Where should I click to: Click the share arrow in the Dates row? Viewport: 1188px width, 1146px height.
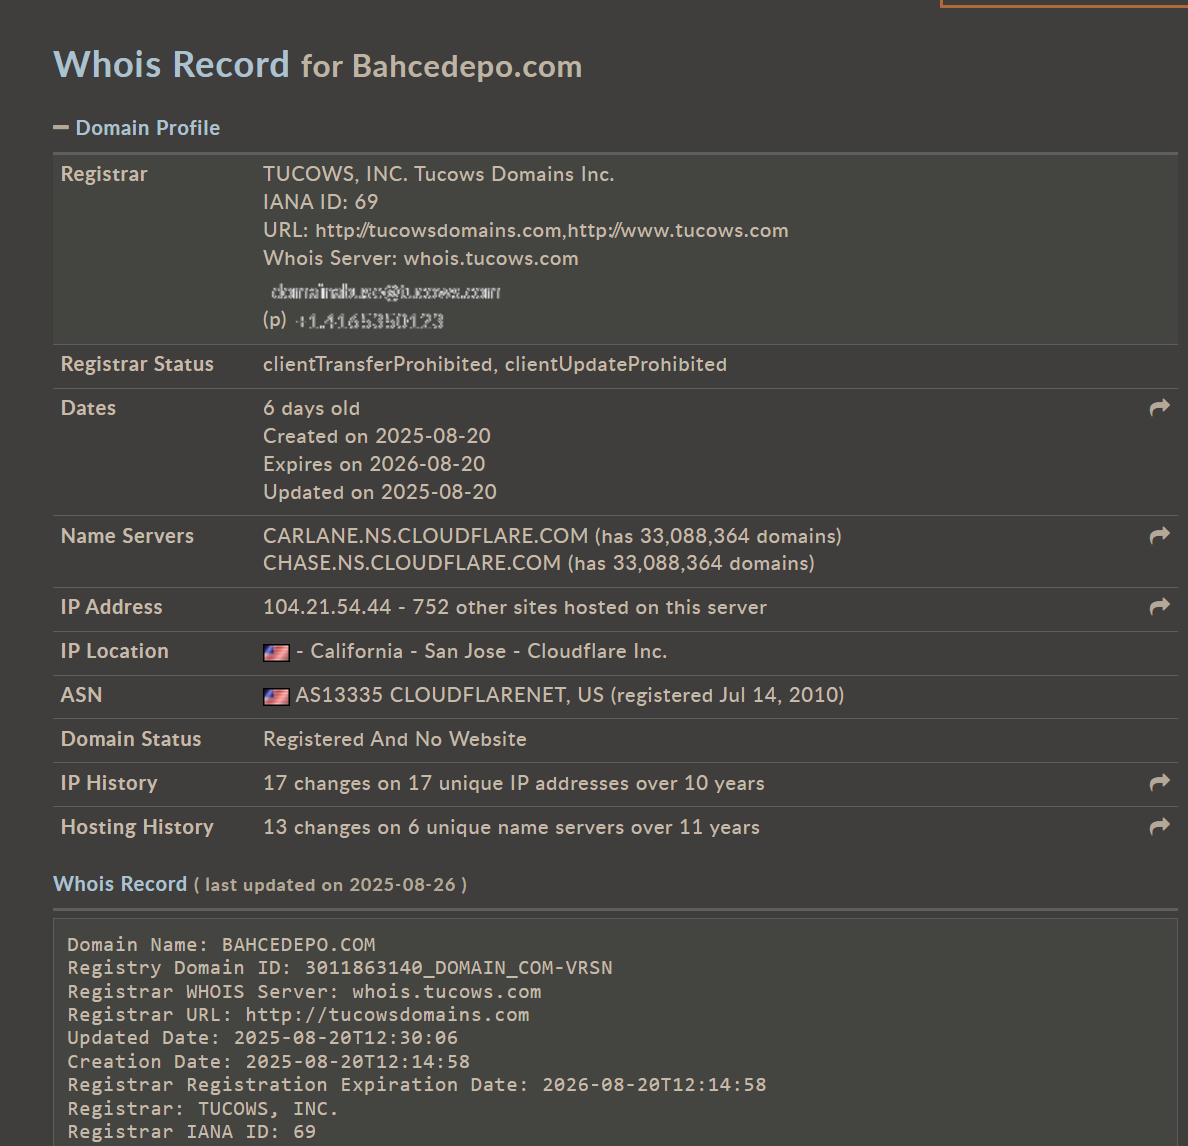tap(1159, 408)
